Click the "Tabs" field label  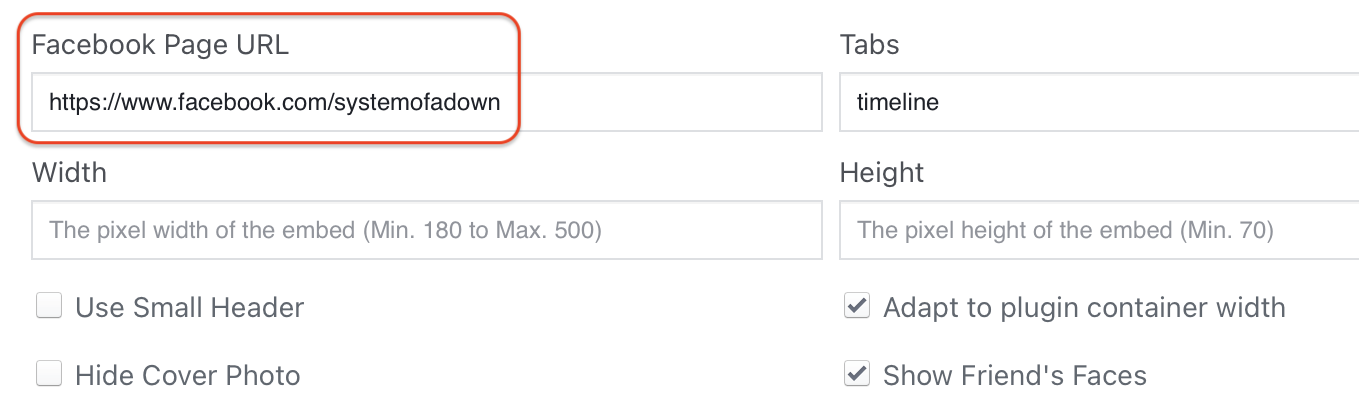tap(869, 45)
